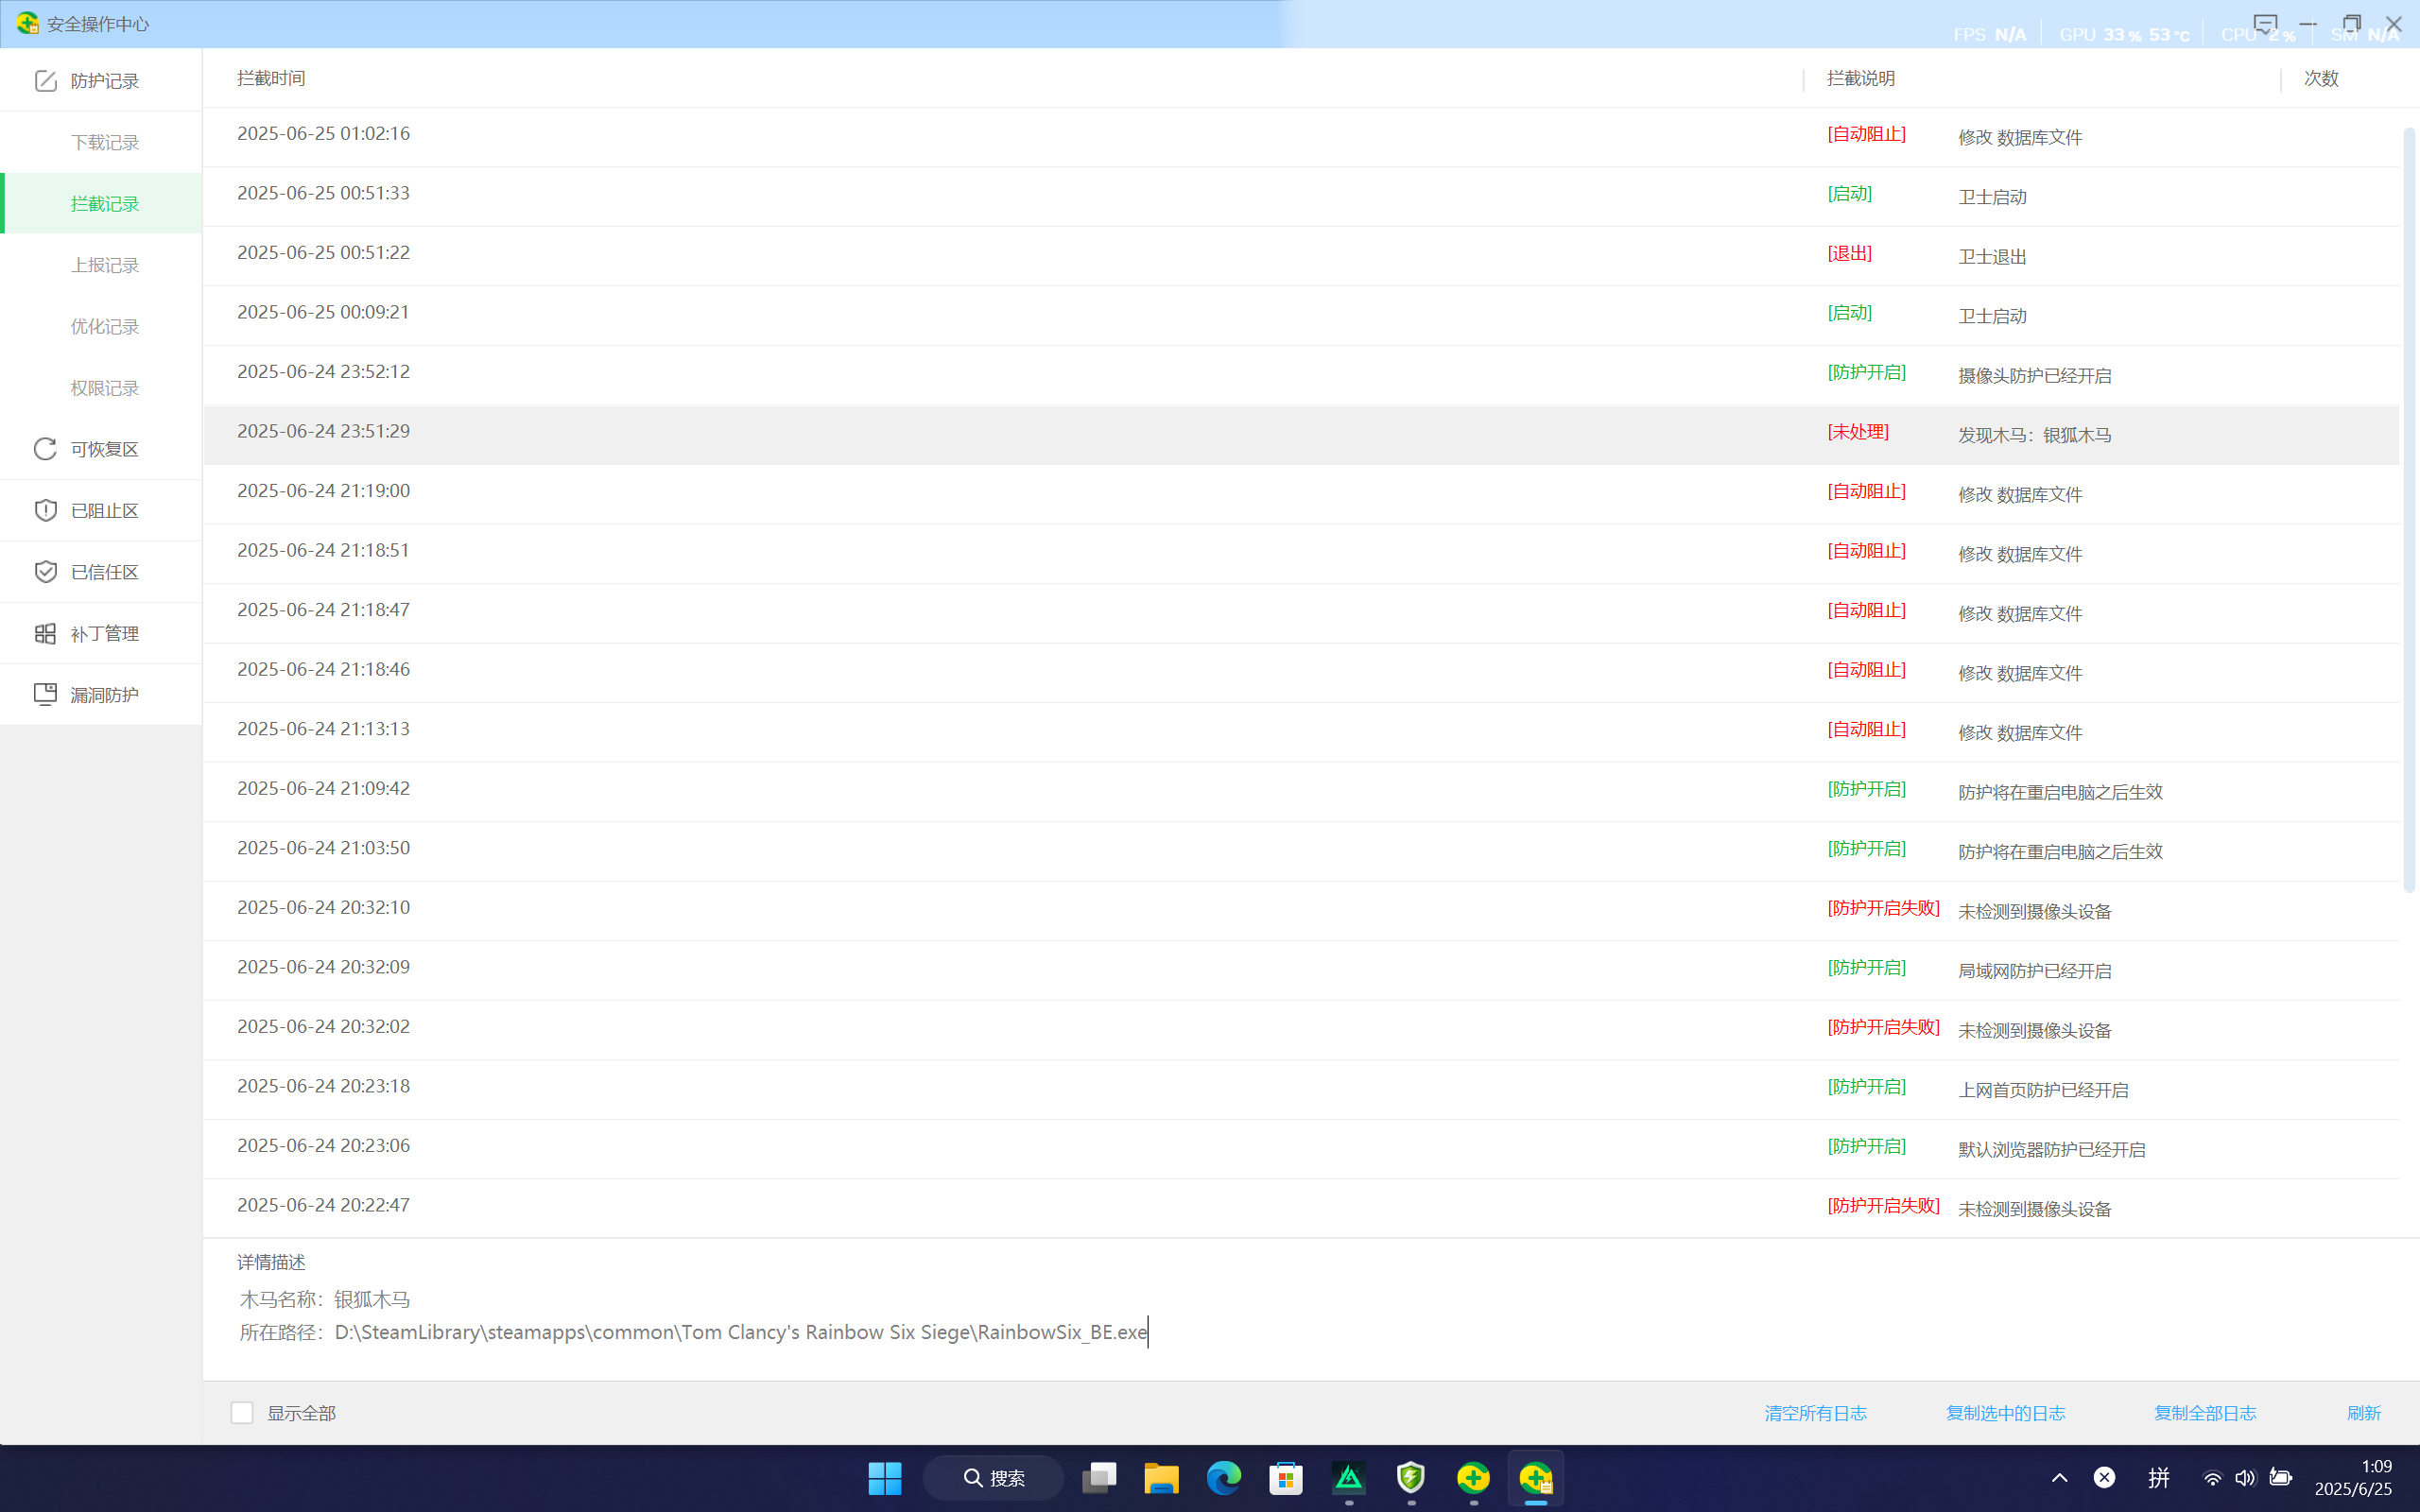This screenshot has width=2420, height=1512.
Task: Open the 补丁管理 patch icon
Action: (x=45, y=633)
